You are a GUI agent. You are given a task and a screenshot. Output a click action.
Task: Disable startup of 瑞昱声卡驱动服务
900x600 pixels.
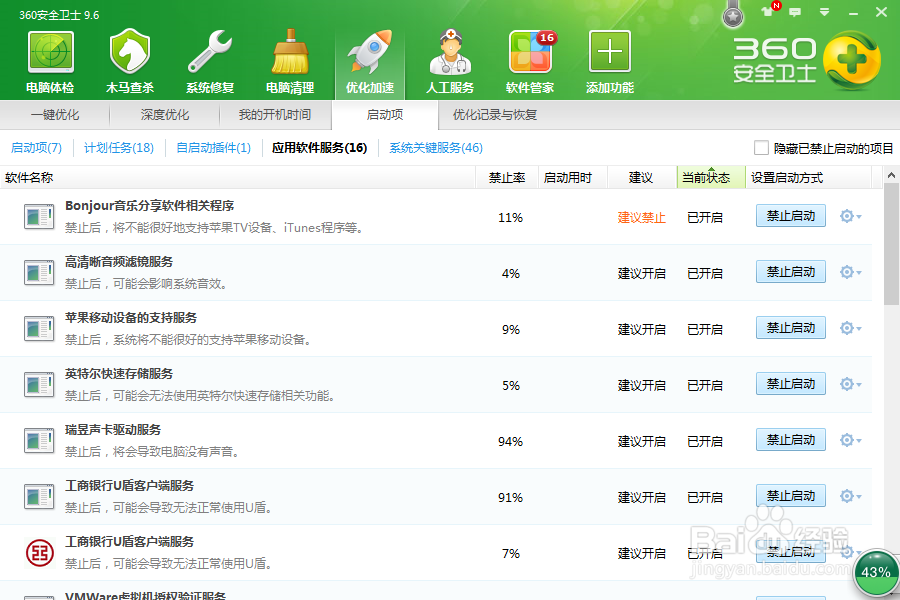point(790,439)
